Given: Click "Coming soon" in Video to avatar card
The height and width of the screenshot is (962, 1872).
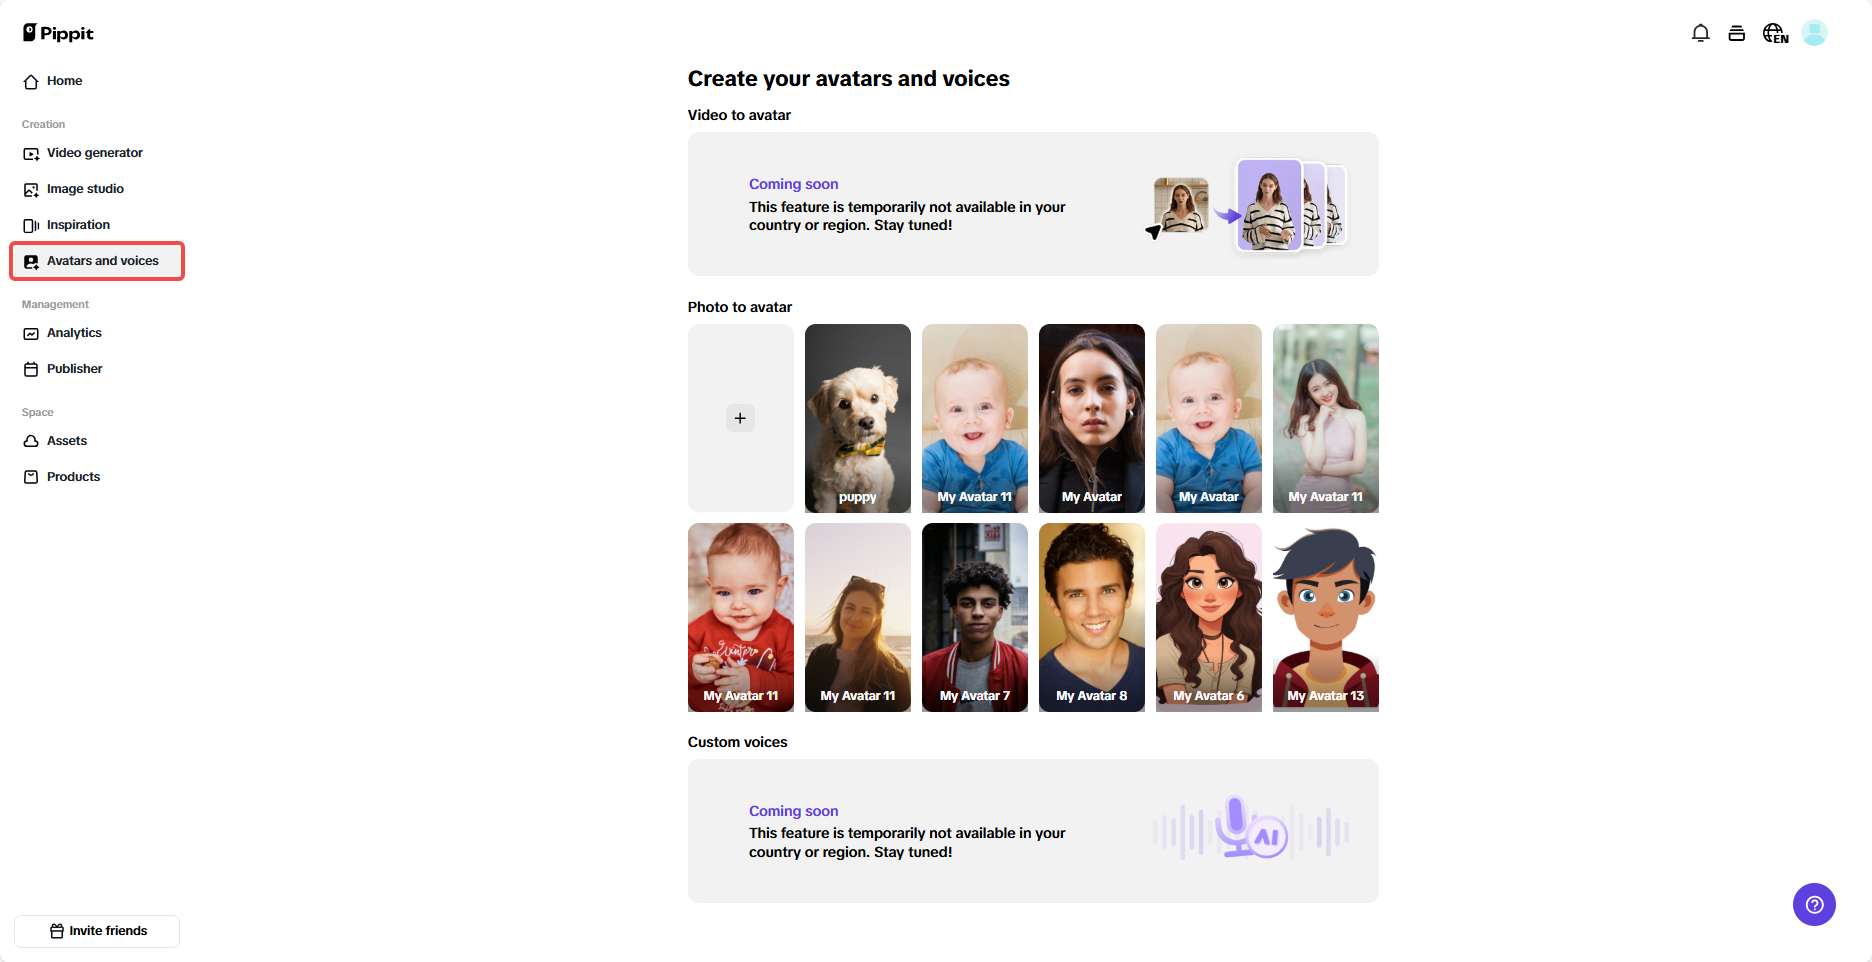Looking at the screenshot, I should click(x=794, y=184).
